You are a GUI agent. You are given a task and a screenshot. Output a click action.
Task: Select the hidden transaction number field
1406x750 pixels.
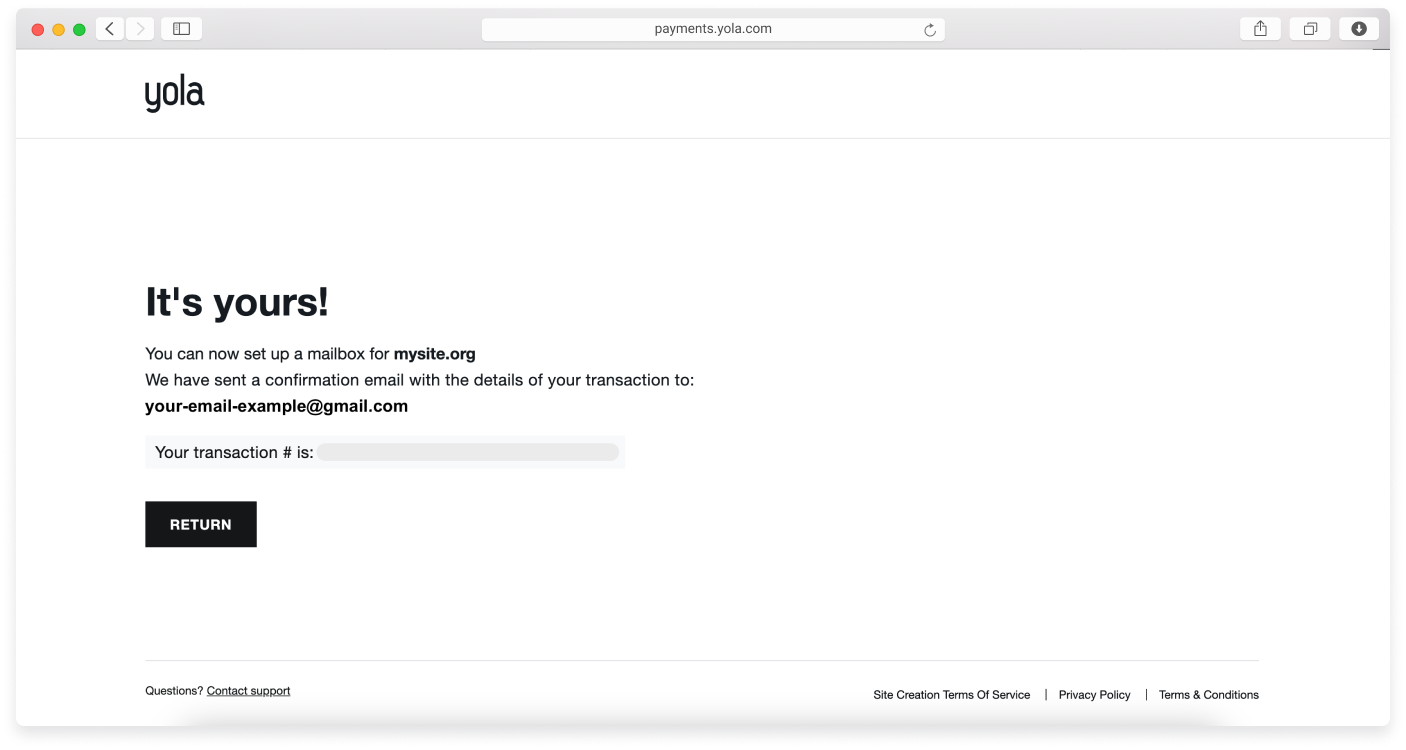pyautogui.click(x=470, y=452)
